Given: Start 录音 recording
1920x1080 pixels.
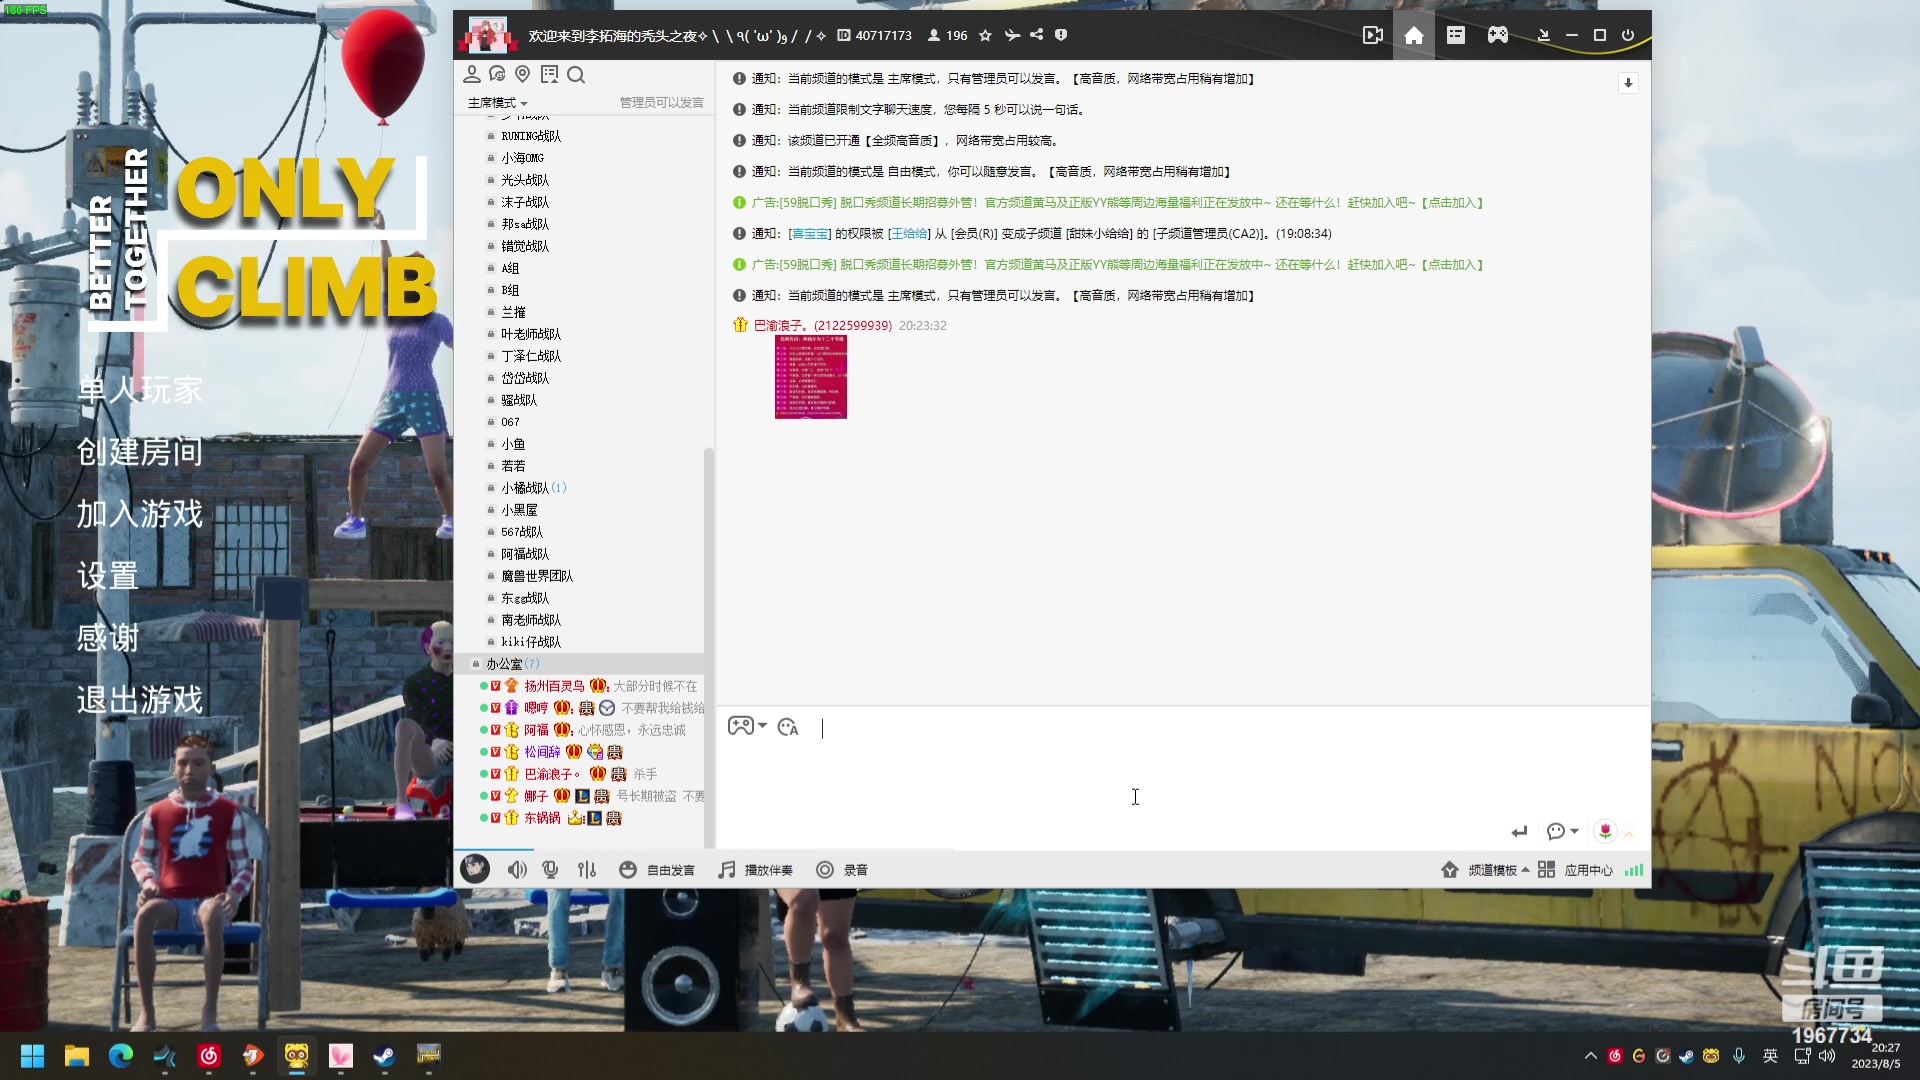Looking at the screenshot, I should point(842,870).
